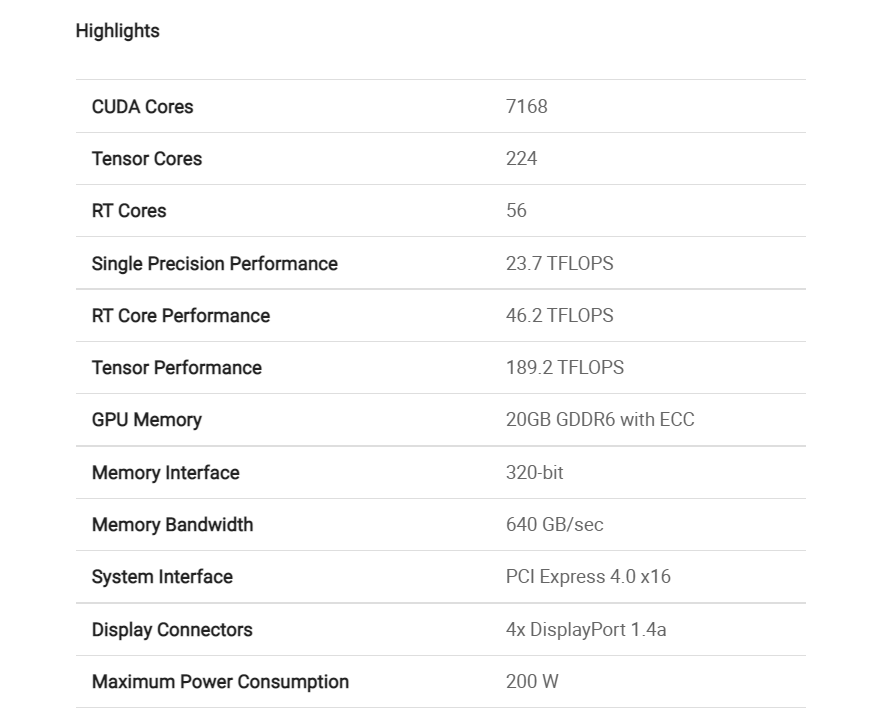Viewport: 872px width, 724px height.
Task: Click the Tensor Performance label
Action: pyautogui.click(x=176, y=367)
